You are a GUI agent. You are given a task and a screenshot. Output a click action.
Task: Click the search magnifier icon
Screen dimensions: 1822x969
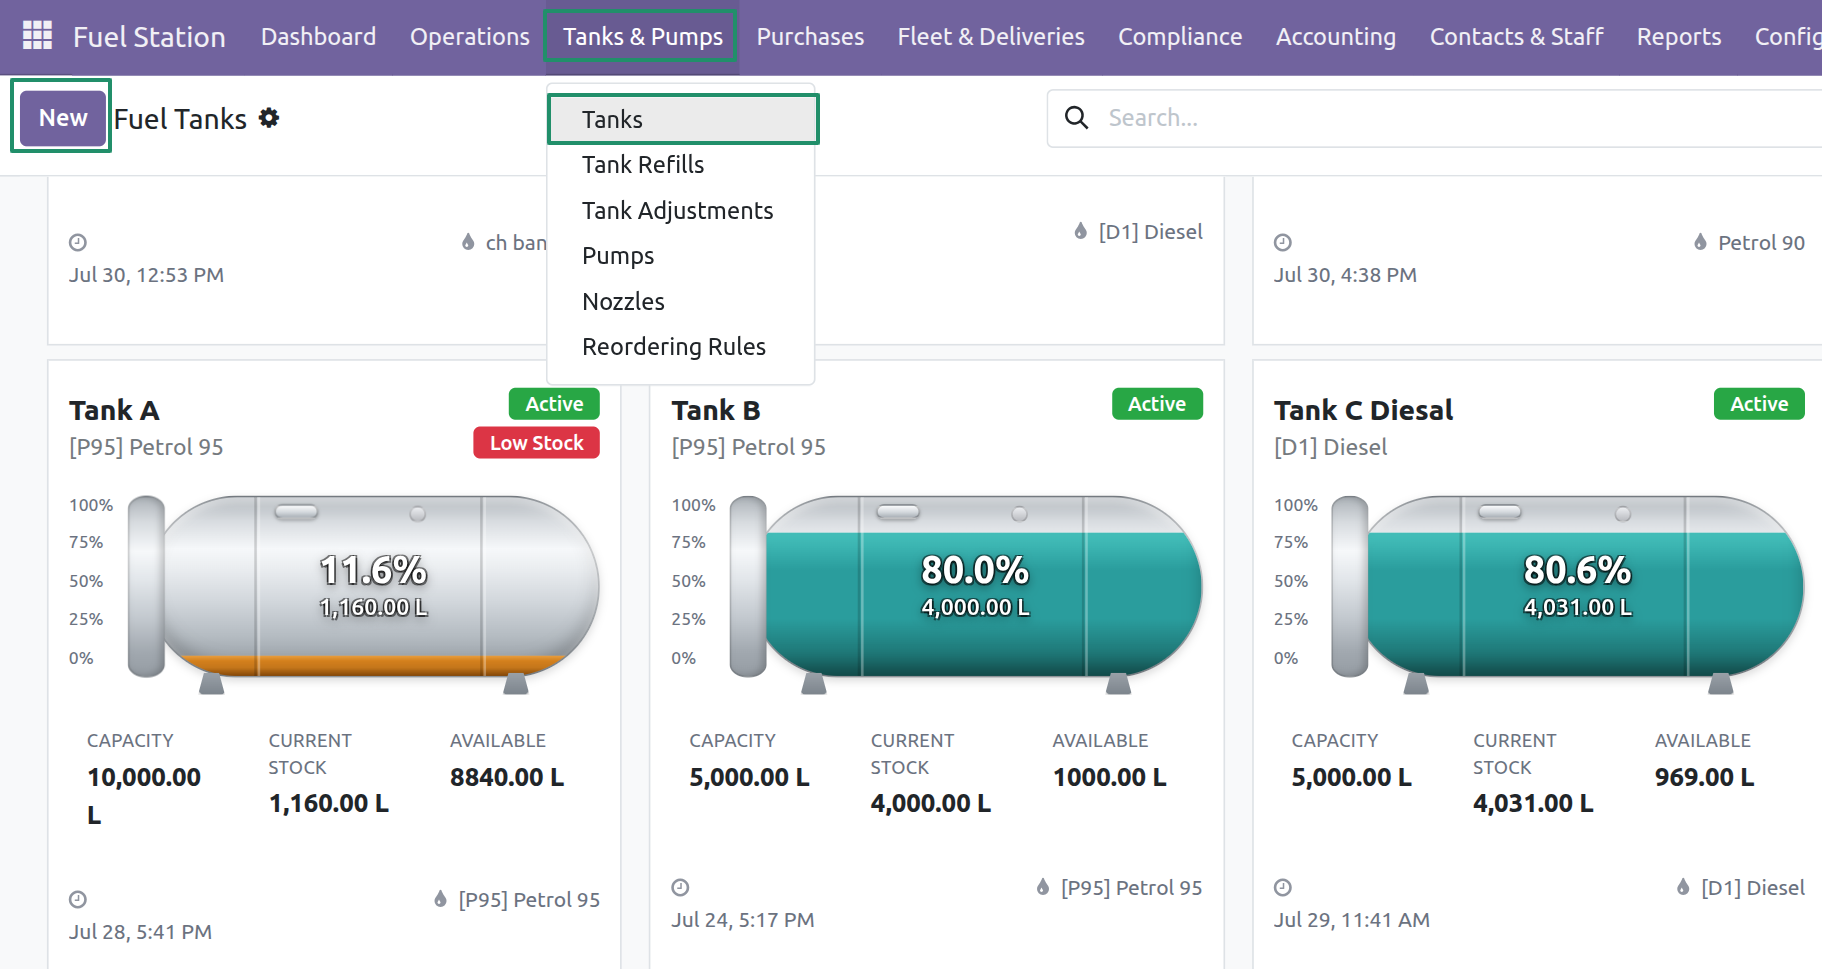1076,118
